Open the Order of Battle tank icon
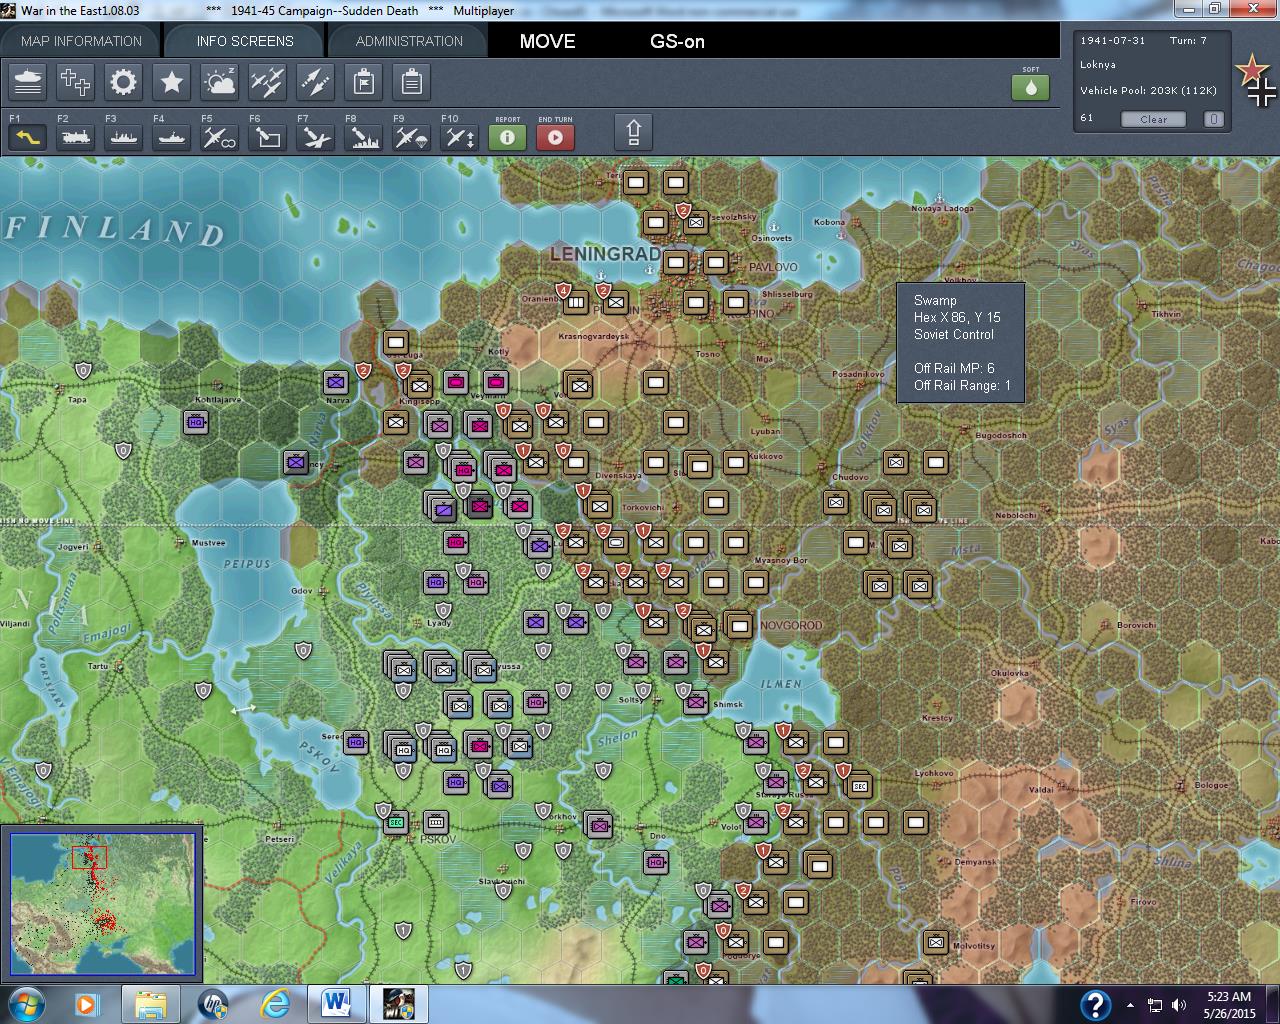Screen dimensions: 1280x1024 (28, 82)
